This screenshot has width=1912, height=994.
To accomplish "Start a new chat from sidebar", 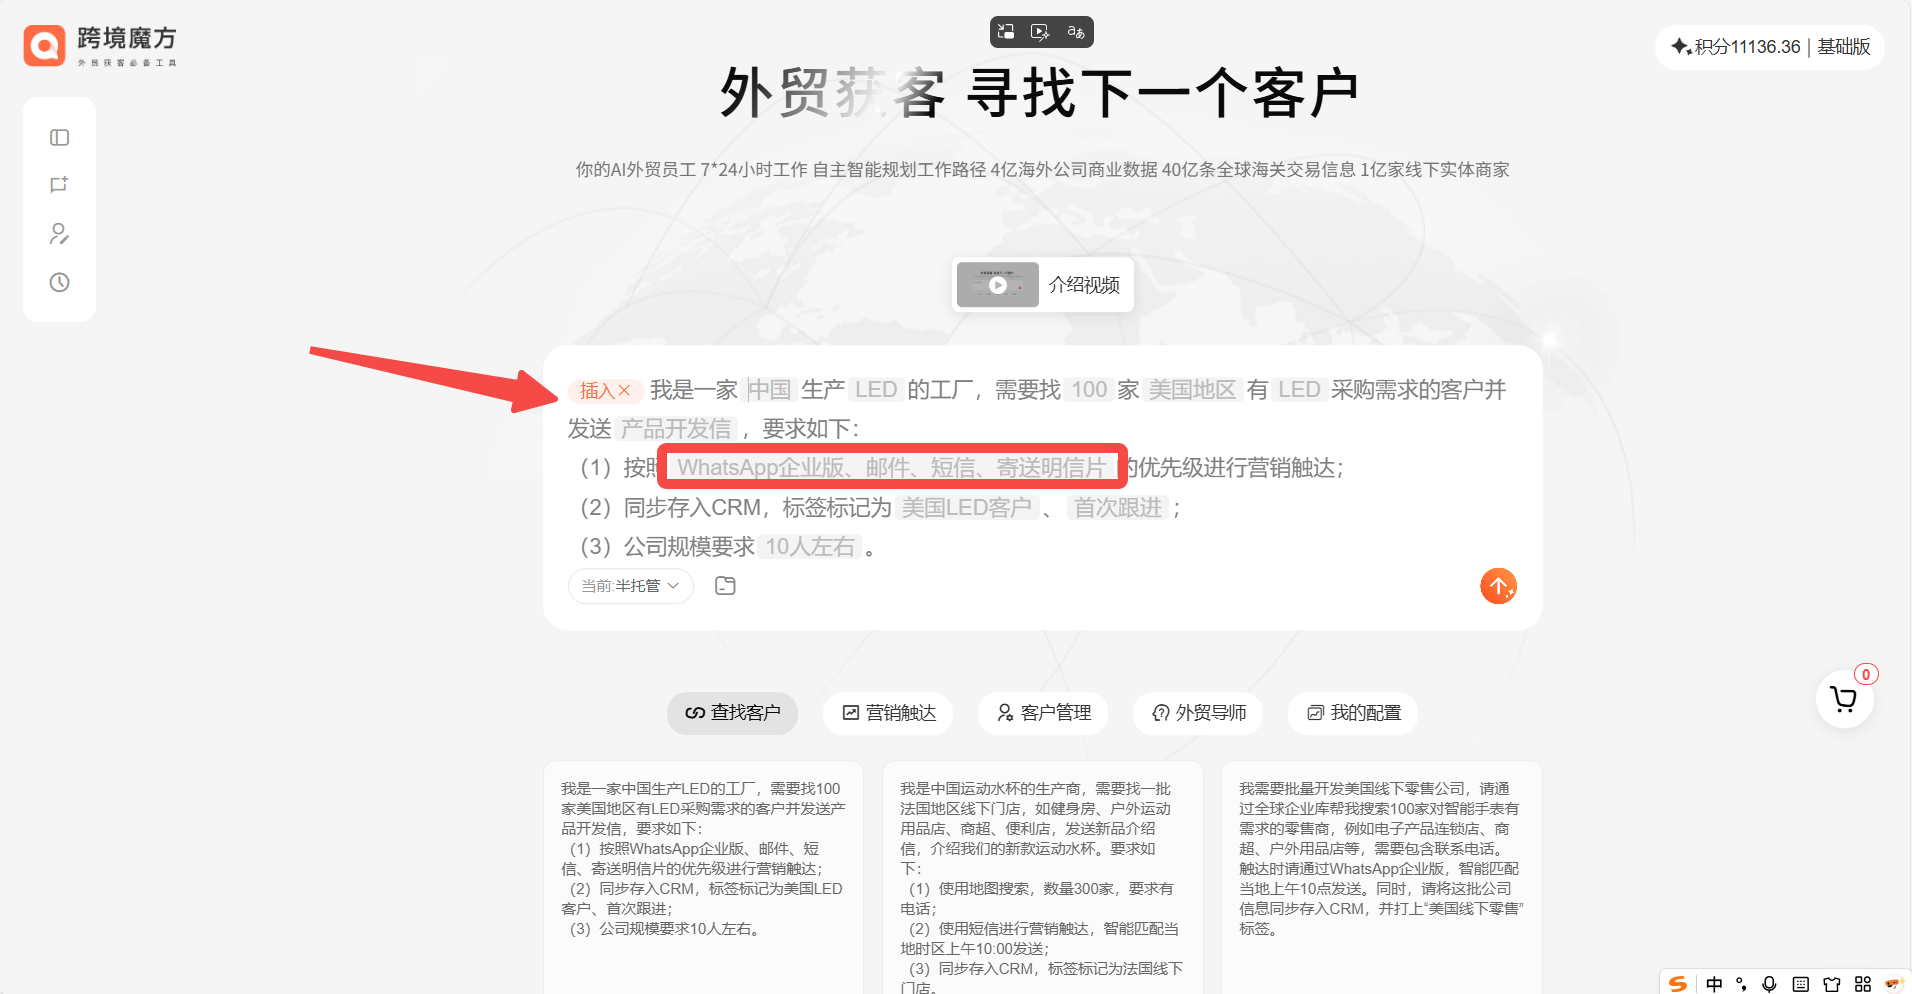I will click(59, 185).
